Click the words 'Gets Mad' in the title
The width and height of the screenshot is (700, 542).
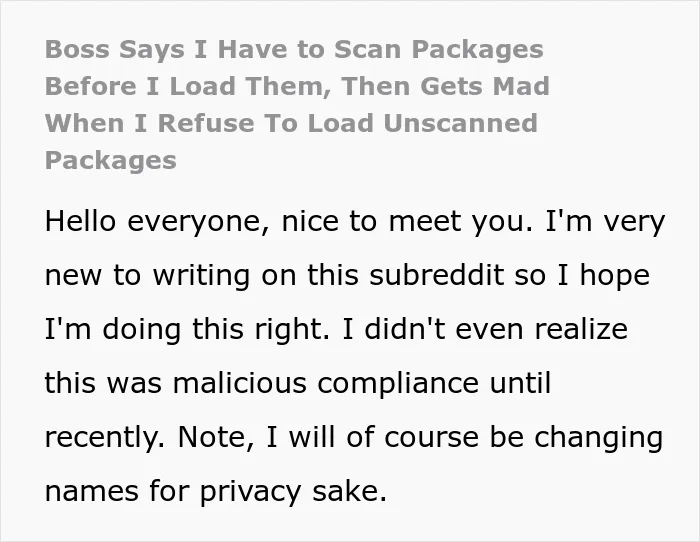tap(485, 86)
